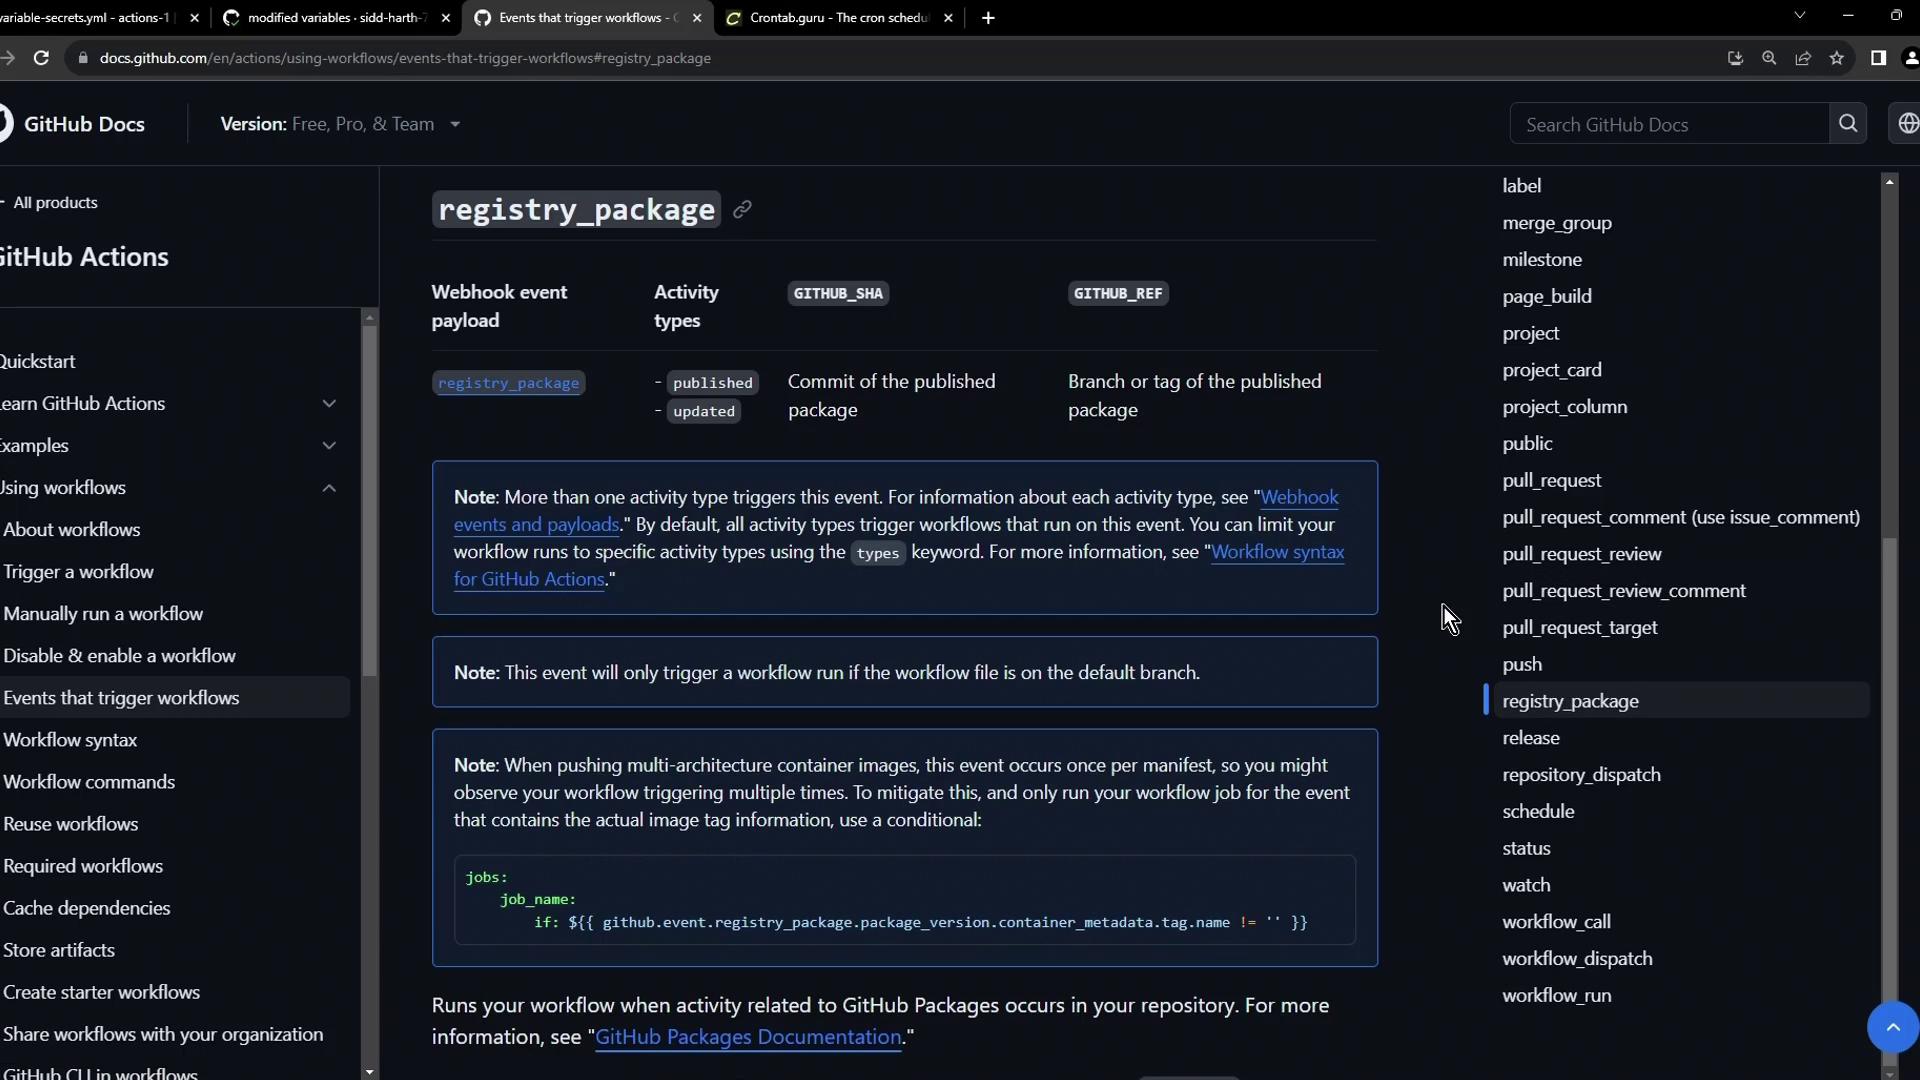Image resolution: width=1920 pixels, height=1080 pixels.
Task: Open browser zoom magnifier icon in address bar
Action: point(1769,58)
